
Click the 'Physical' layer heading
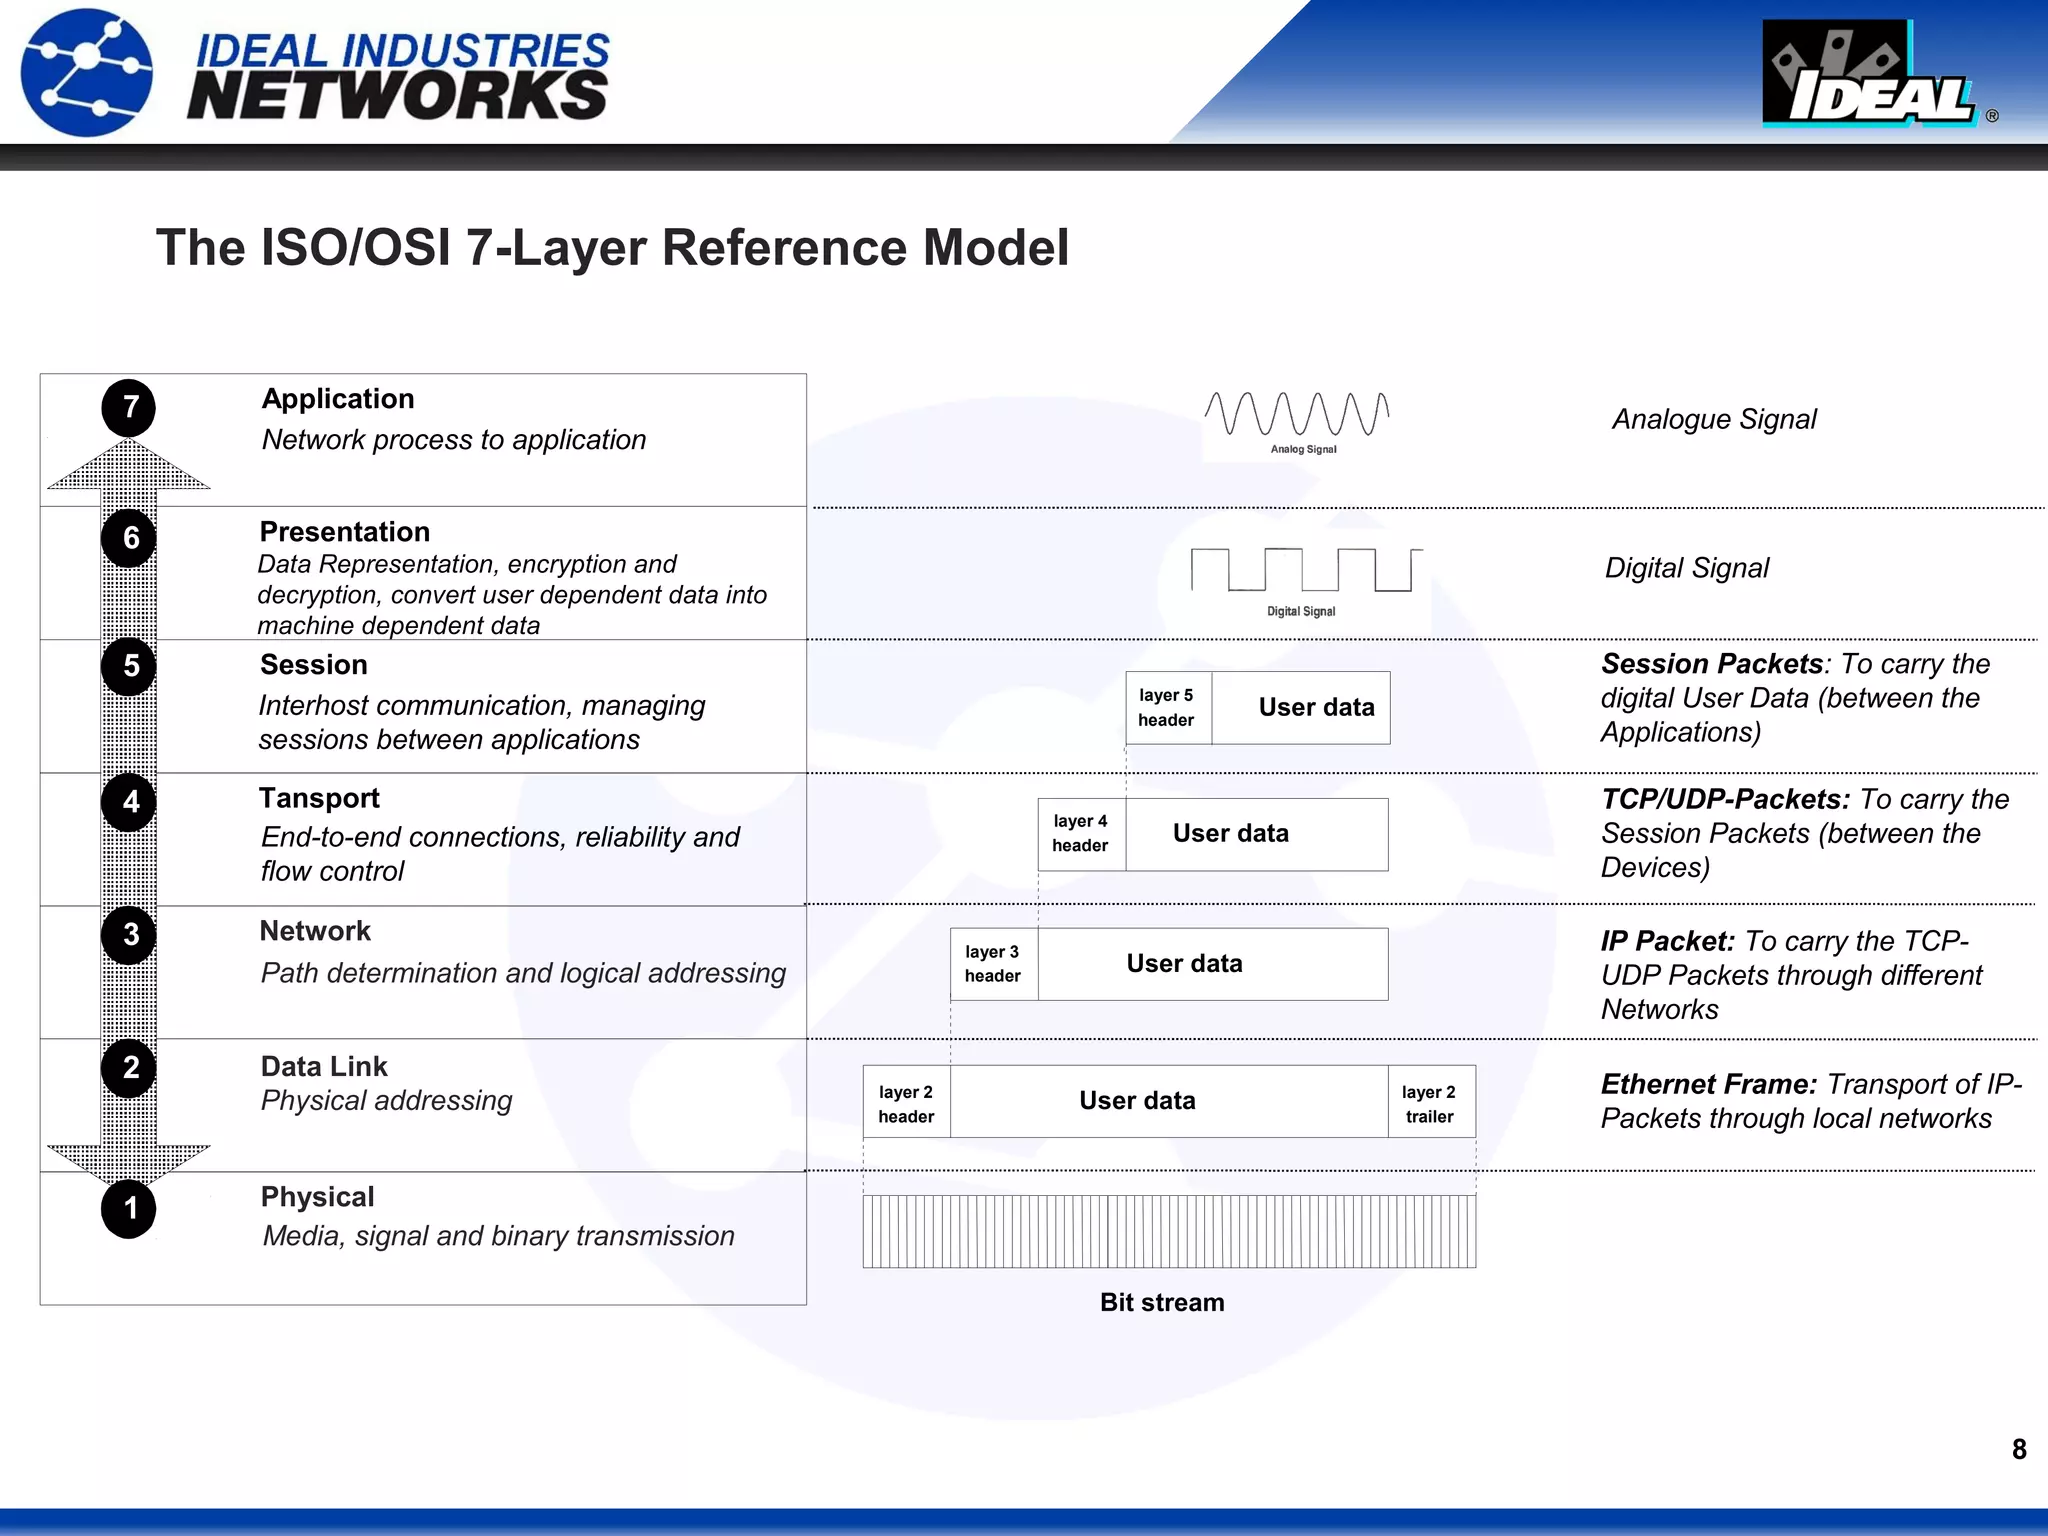click(x=318, y=1197)
